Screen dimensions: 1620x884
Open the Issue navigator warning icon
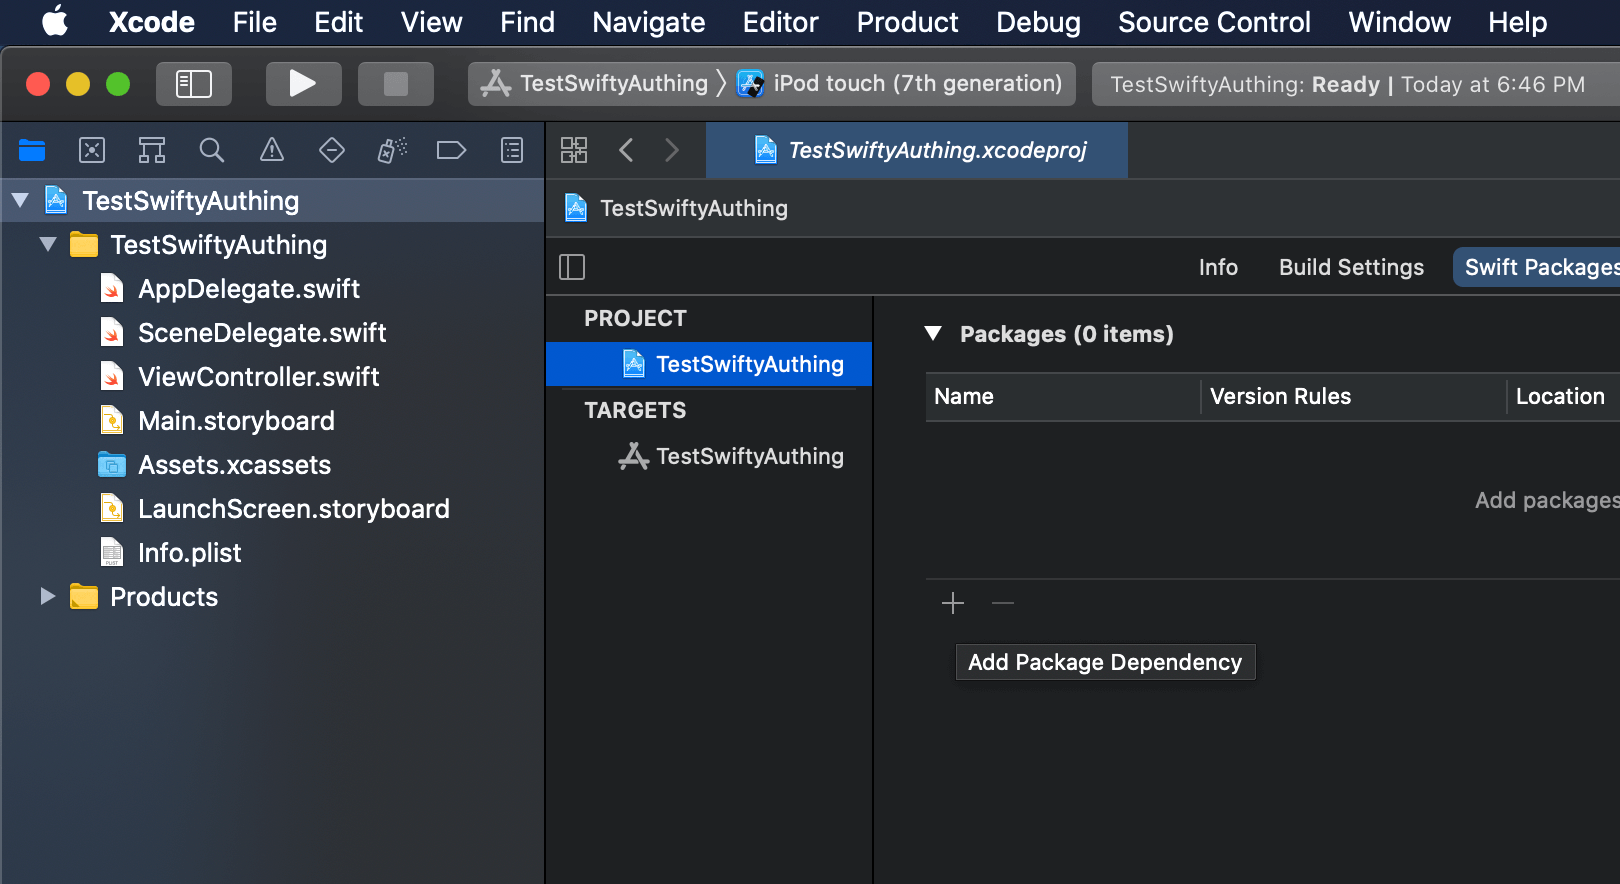272,151
